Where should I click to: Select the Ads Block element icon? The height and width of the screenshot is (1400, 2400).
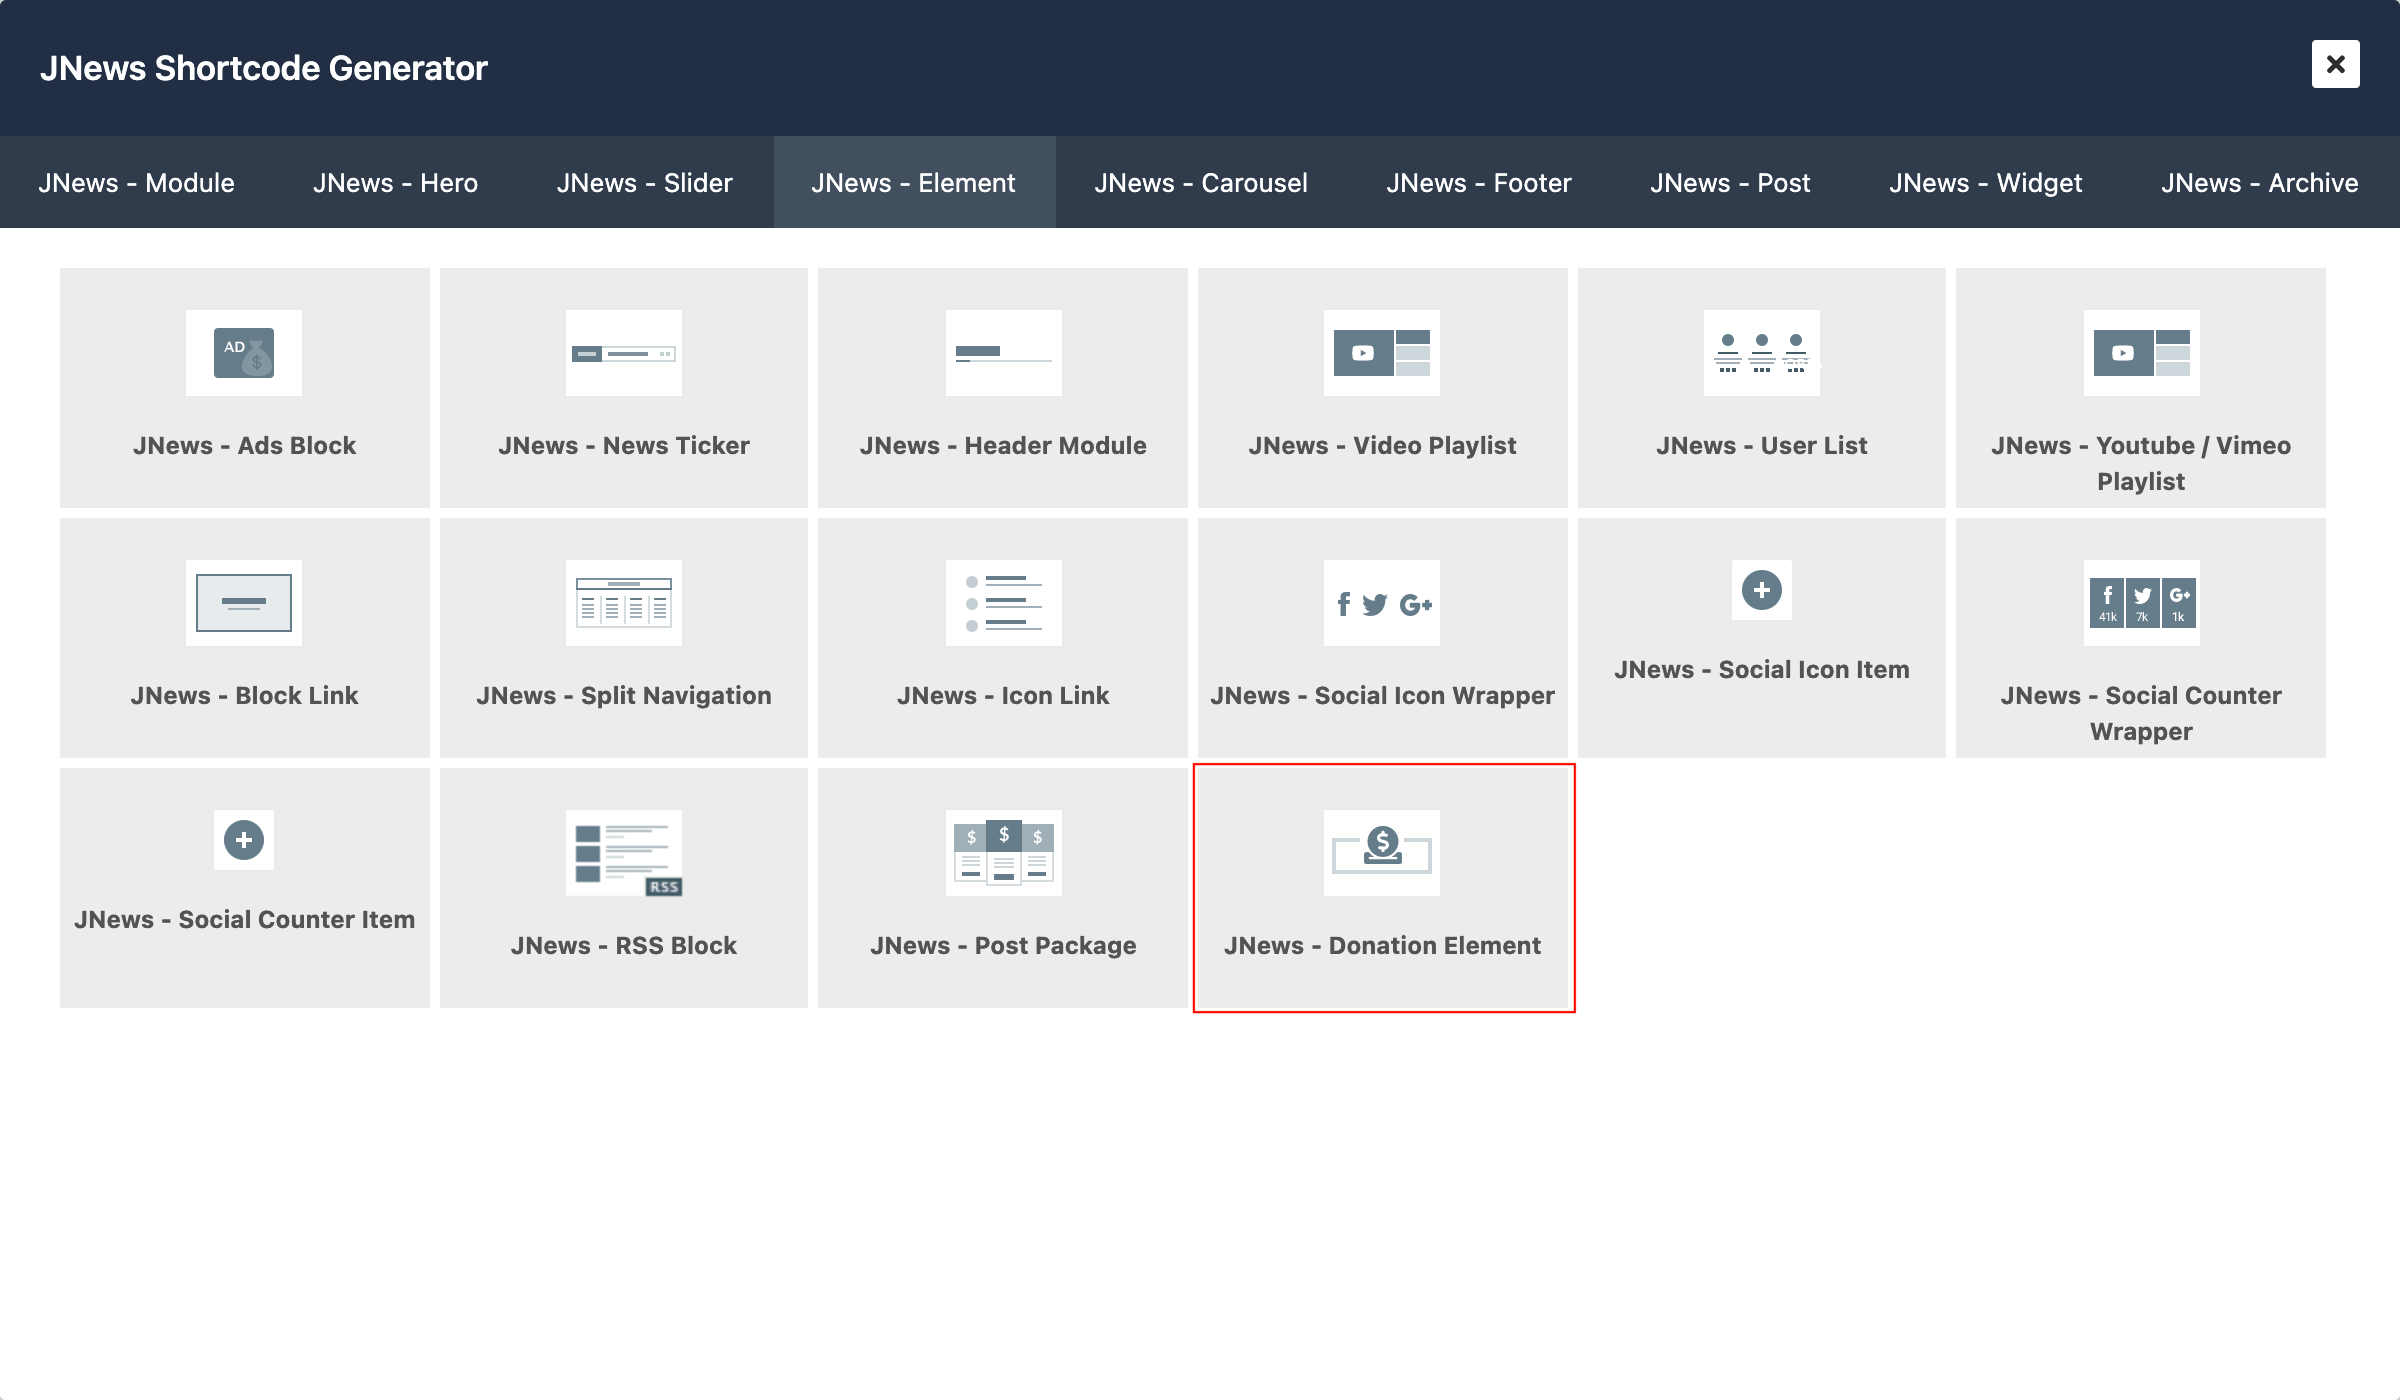244,353
